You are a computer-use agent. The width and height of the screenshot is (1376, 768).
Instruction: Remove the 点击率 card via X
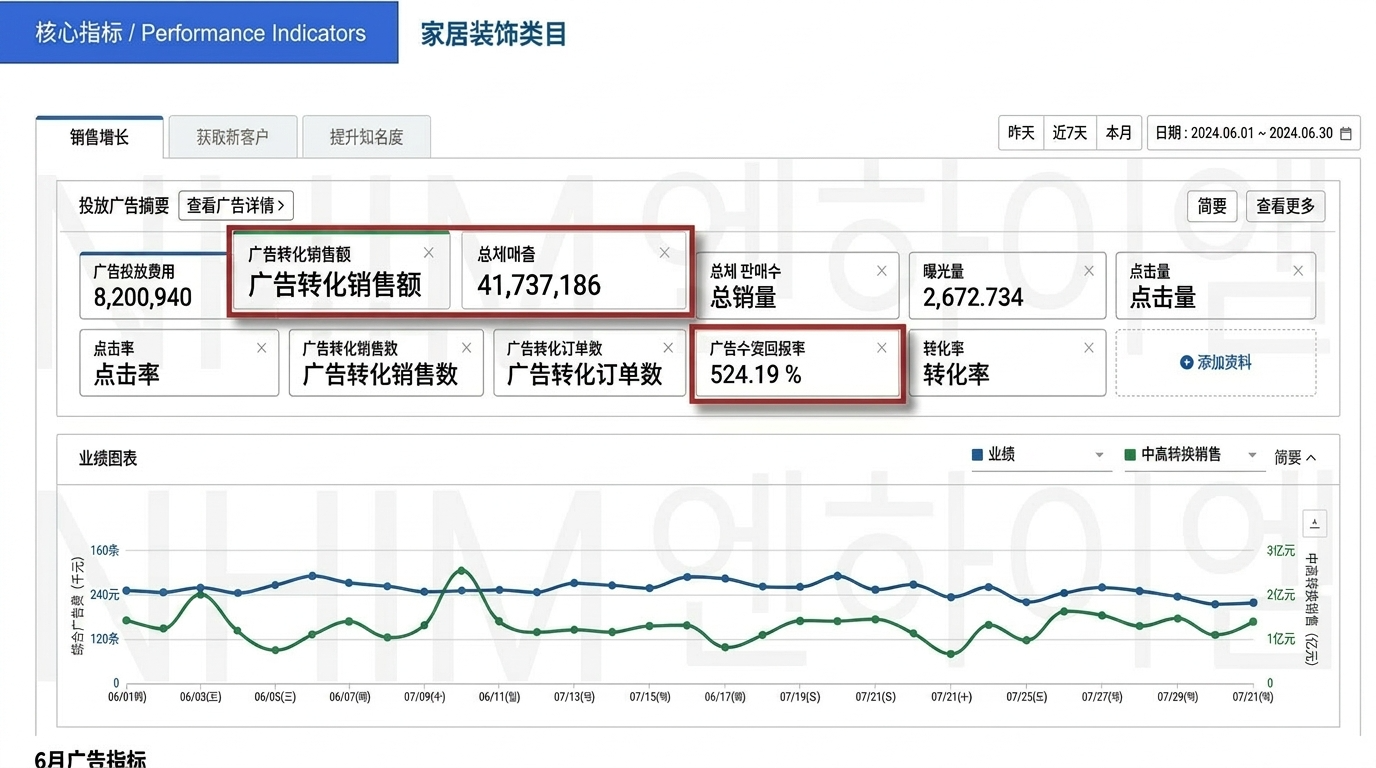(262, 348)
